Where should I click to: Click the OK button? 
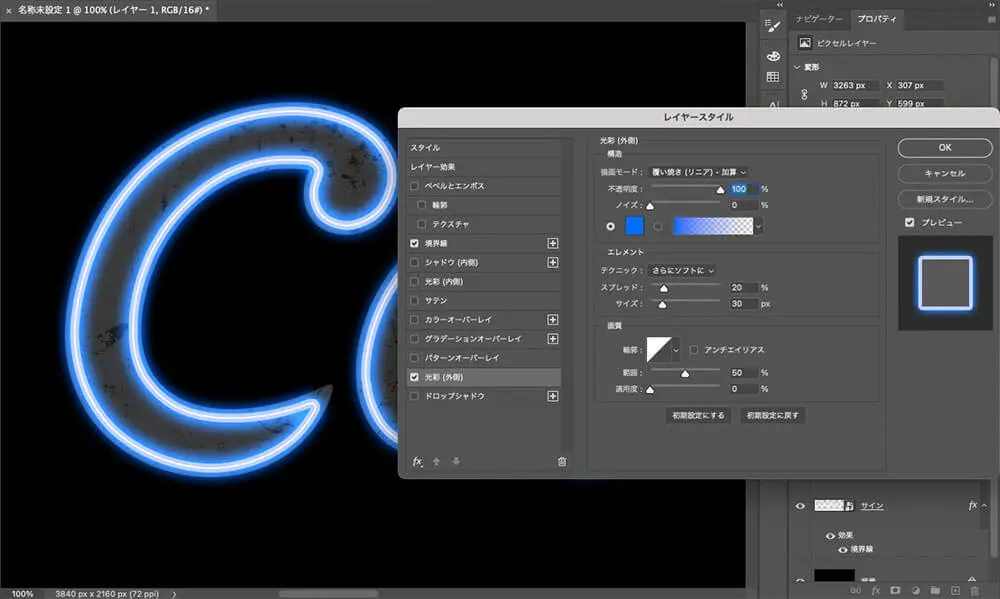point(945,148)
